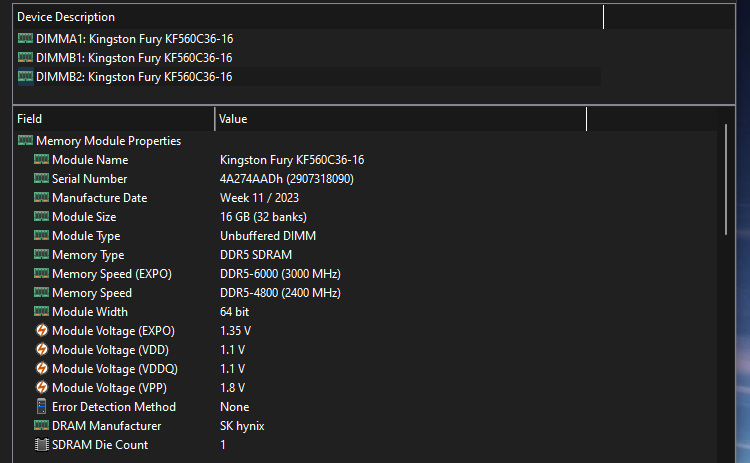Click the Error Detection Method icon

tap(41, 407)
